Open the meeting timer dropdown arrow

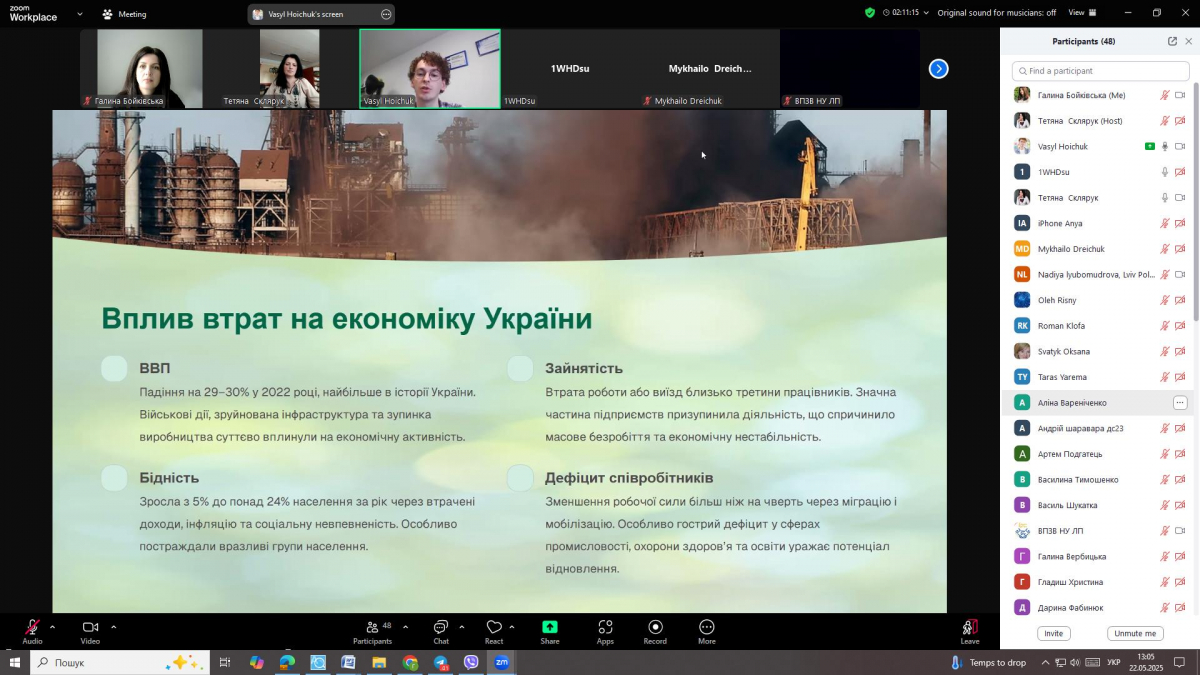coord(925,13)
